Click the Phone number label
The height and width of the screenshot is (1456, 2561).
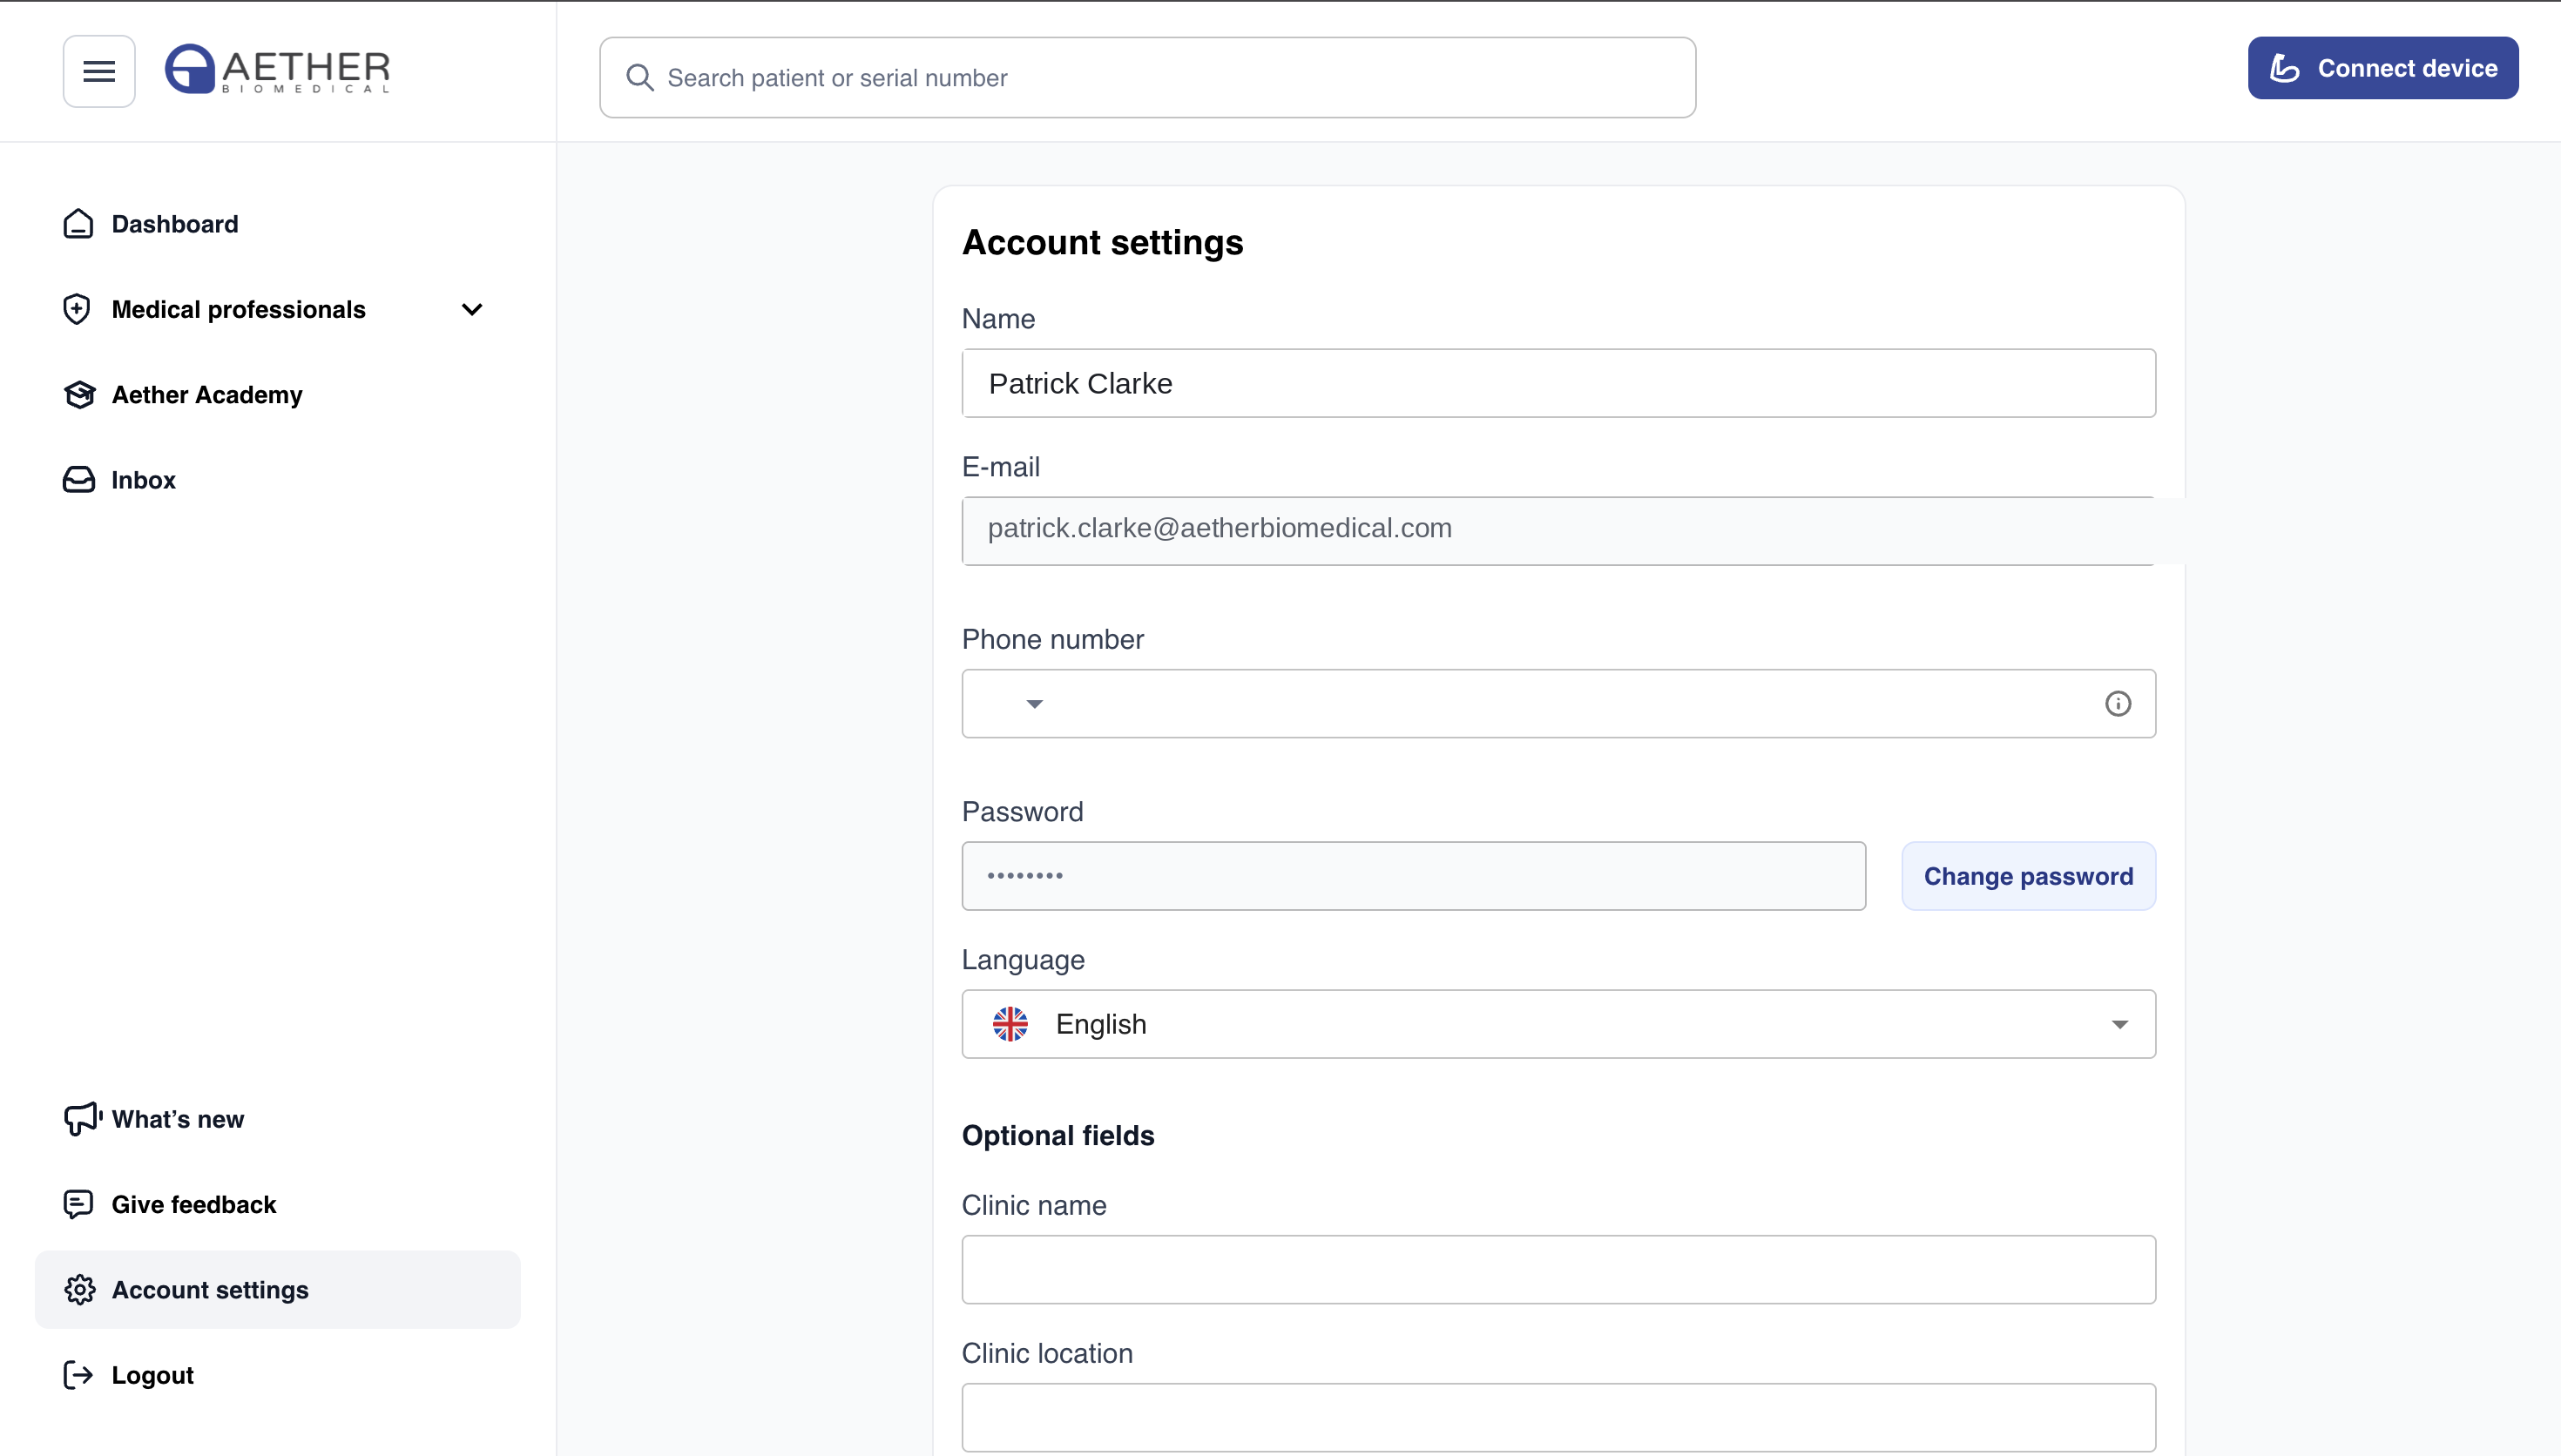point(1052,640)
